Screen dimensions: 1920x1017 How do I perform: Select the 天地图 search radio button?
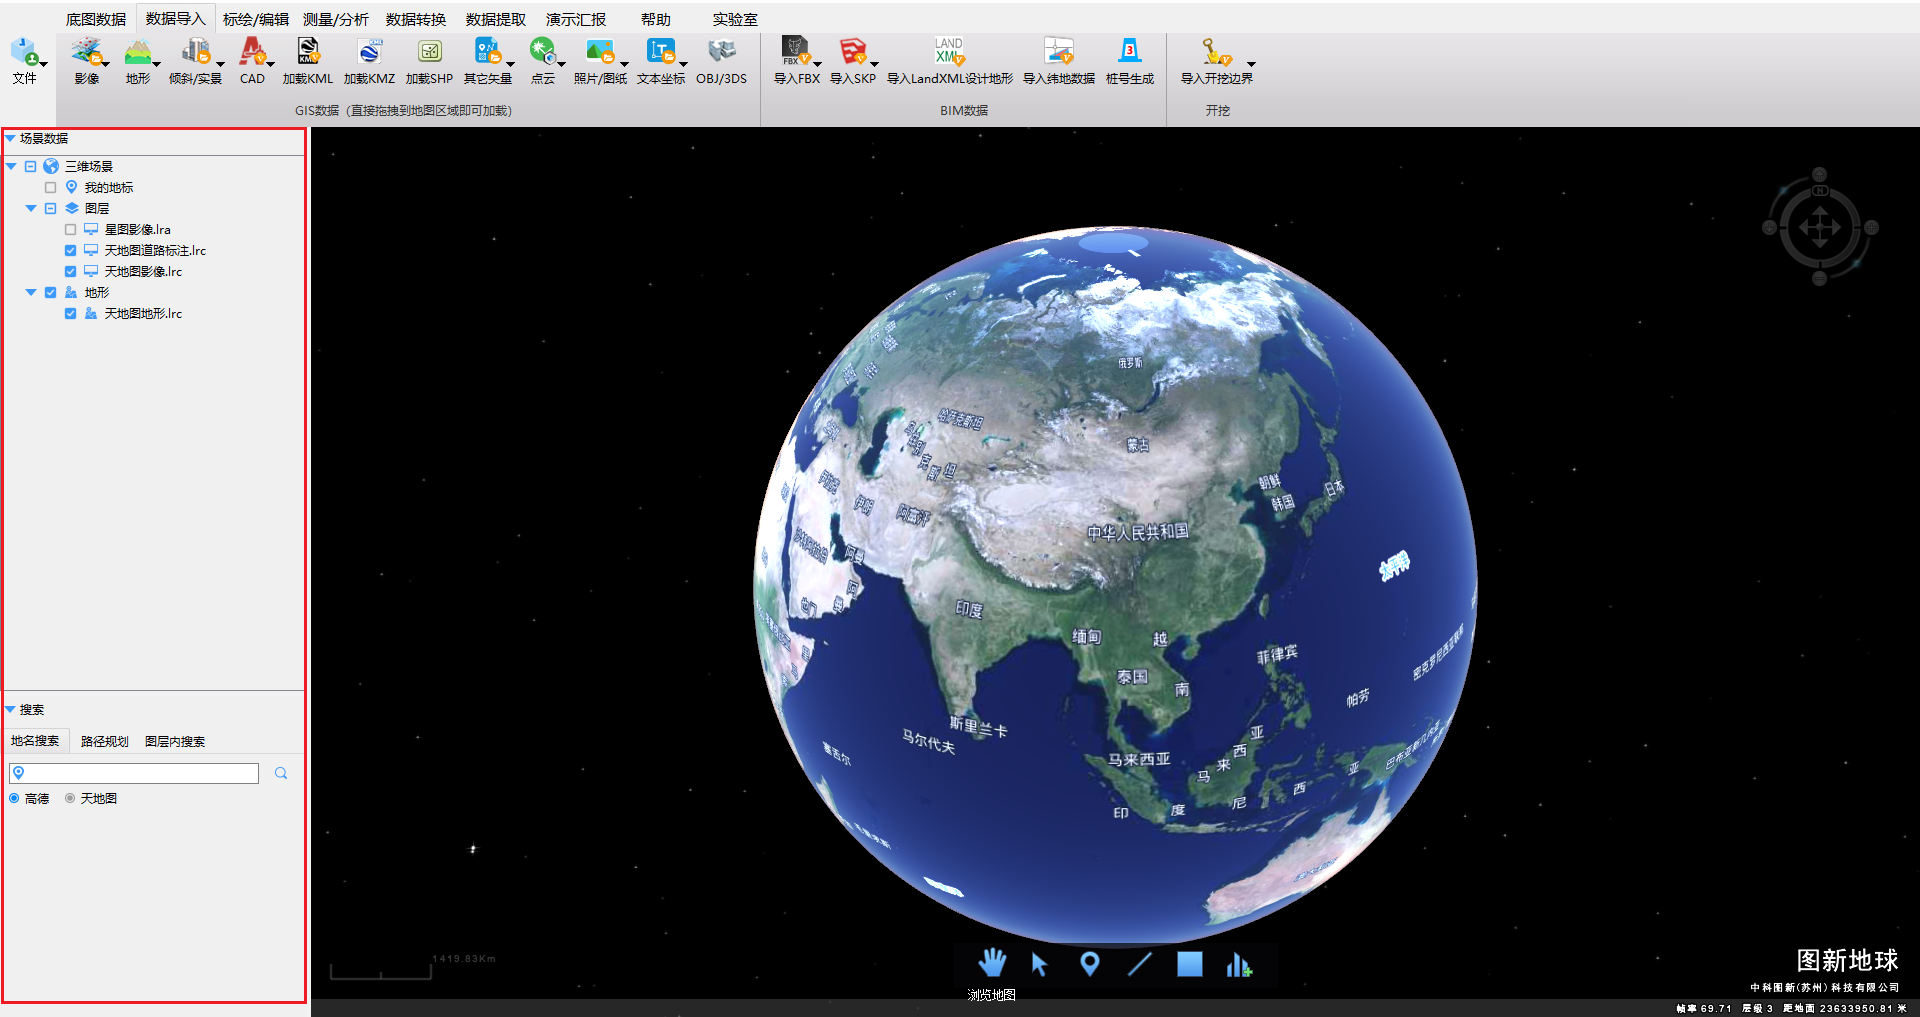coord(70,798)
